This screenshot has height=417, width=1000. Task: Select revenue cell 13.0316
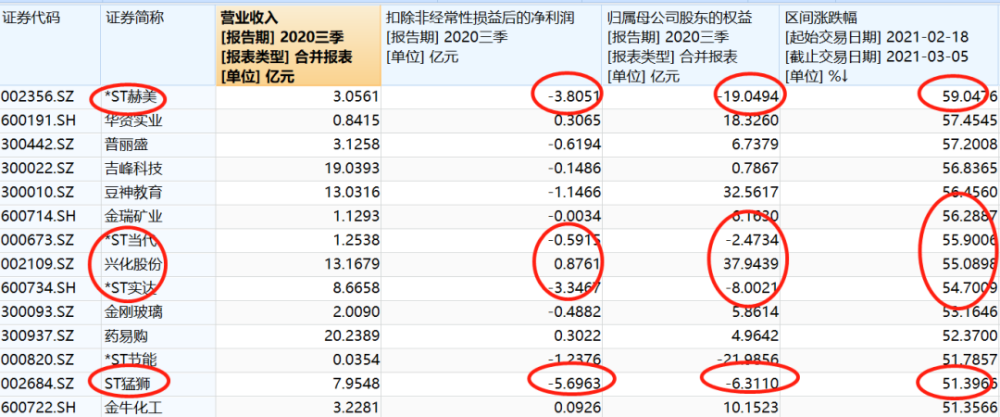point(353,193)
